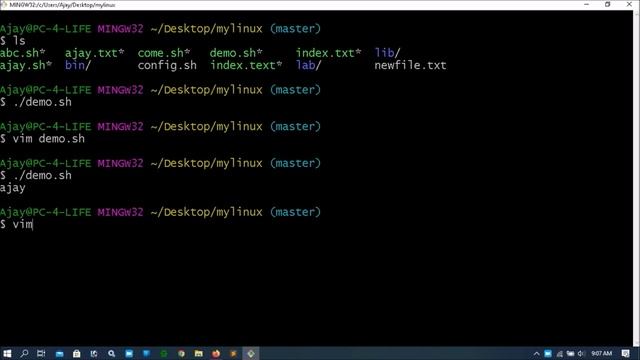Click the 'newfile.txt' file name
The width and height of the screenshot is (640, 360).
click(410, 65)
